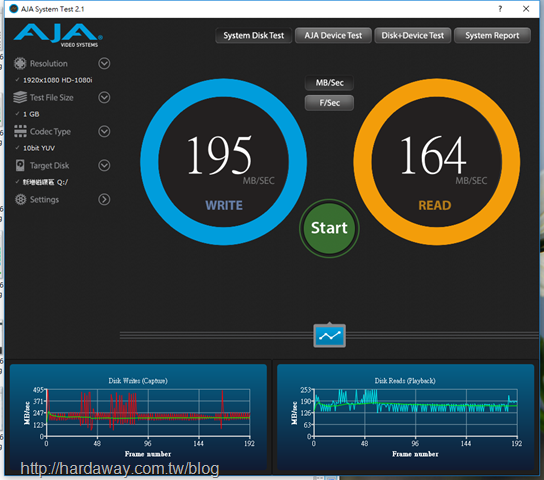Expand the Test File Size dropdown arrow
Viewport: 544px width, 480px height.
(x=104, y=97)
